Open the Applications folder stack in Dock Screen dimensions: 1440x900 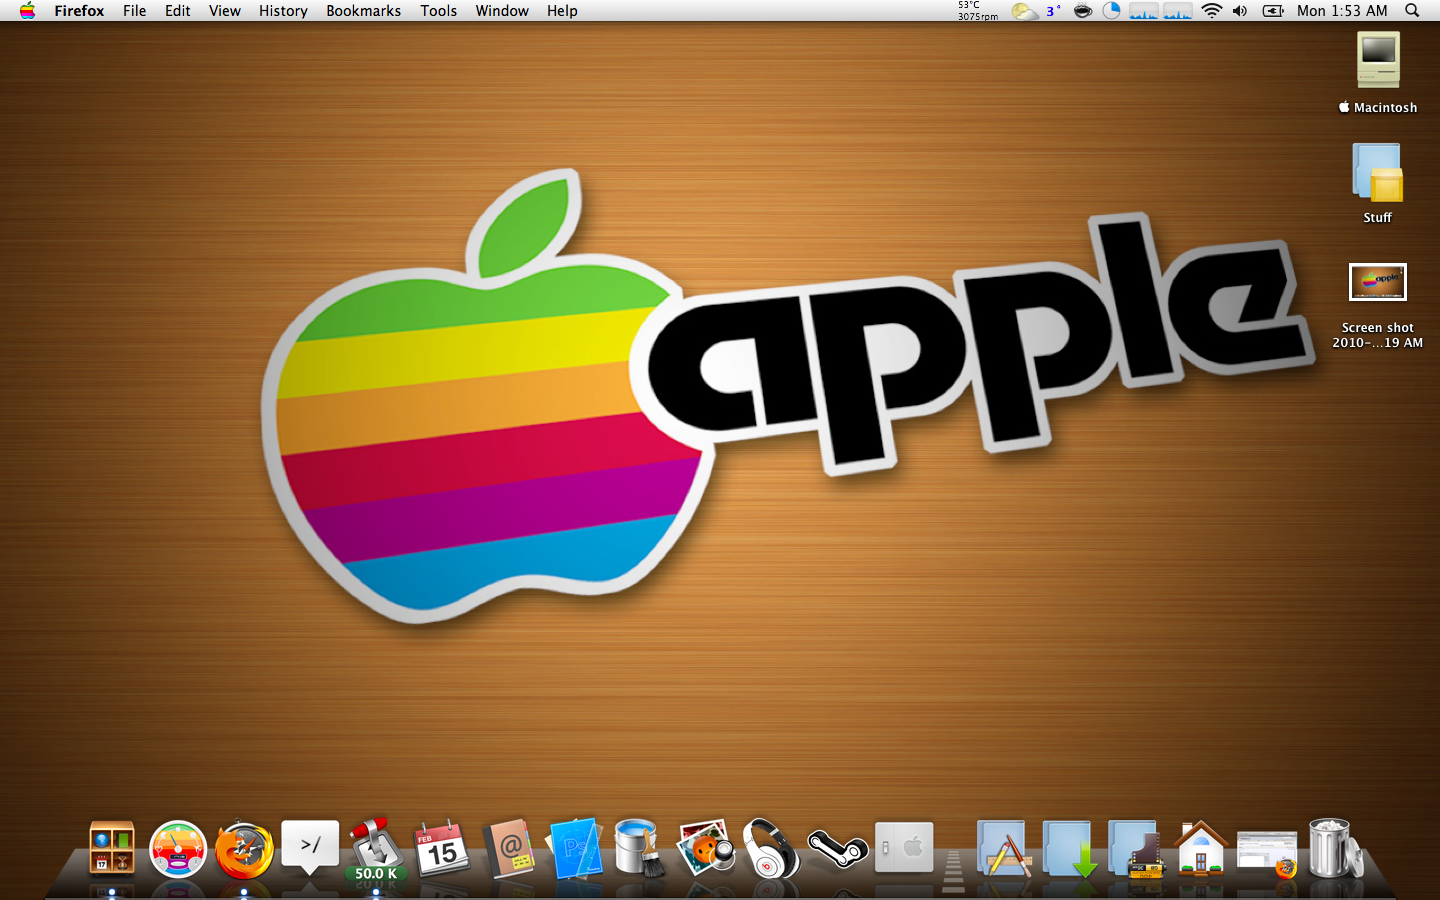pos(1003,849)
